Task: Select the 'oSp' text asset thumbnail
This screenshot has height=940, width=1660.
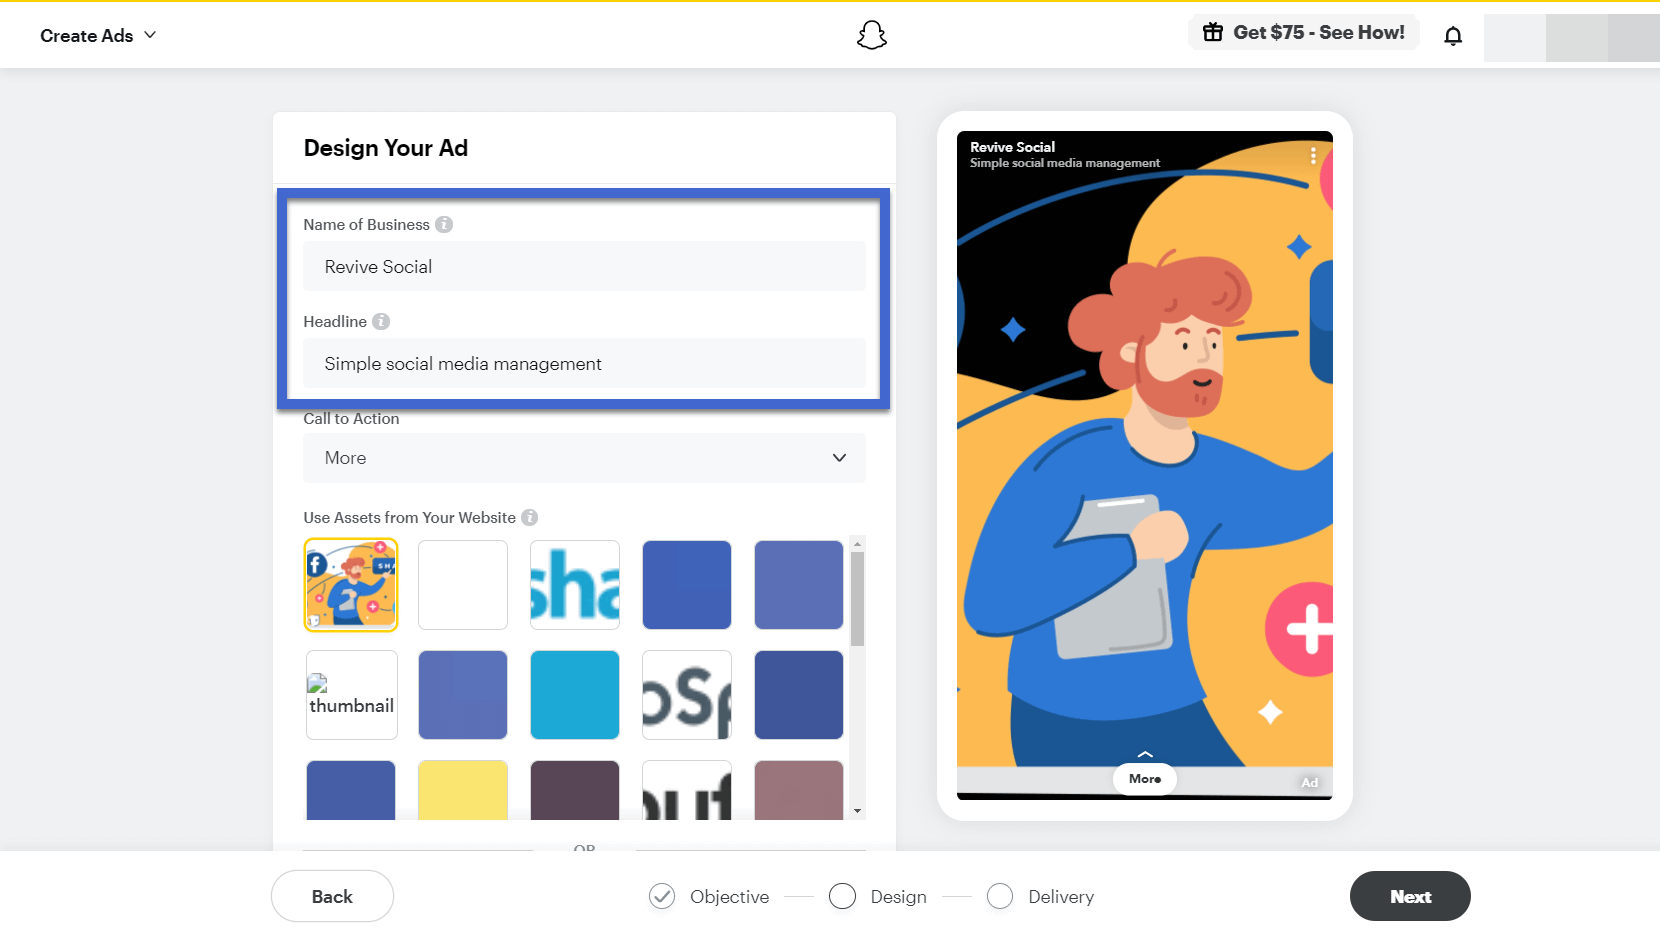Action: click(x=687, y=695)
